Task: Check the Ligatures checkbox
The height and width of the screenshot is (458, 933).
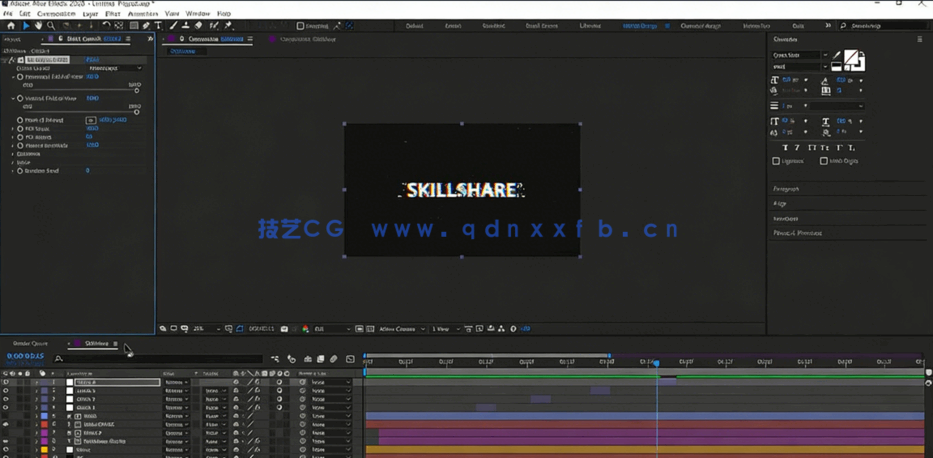Action: (777, 161)
